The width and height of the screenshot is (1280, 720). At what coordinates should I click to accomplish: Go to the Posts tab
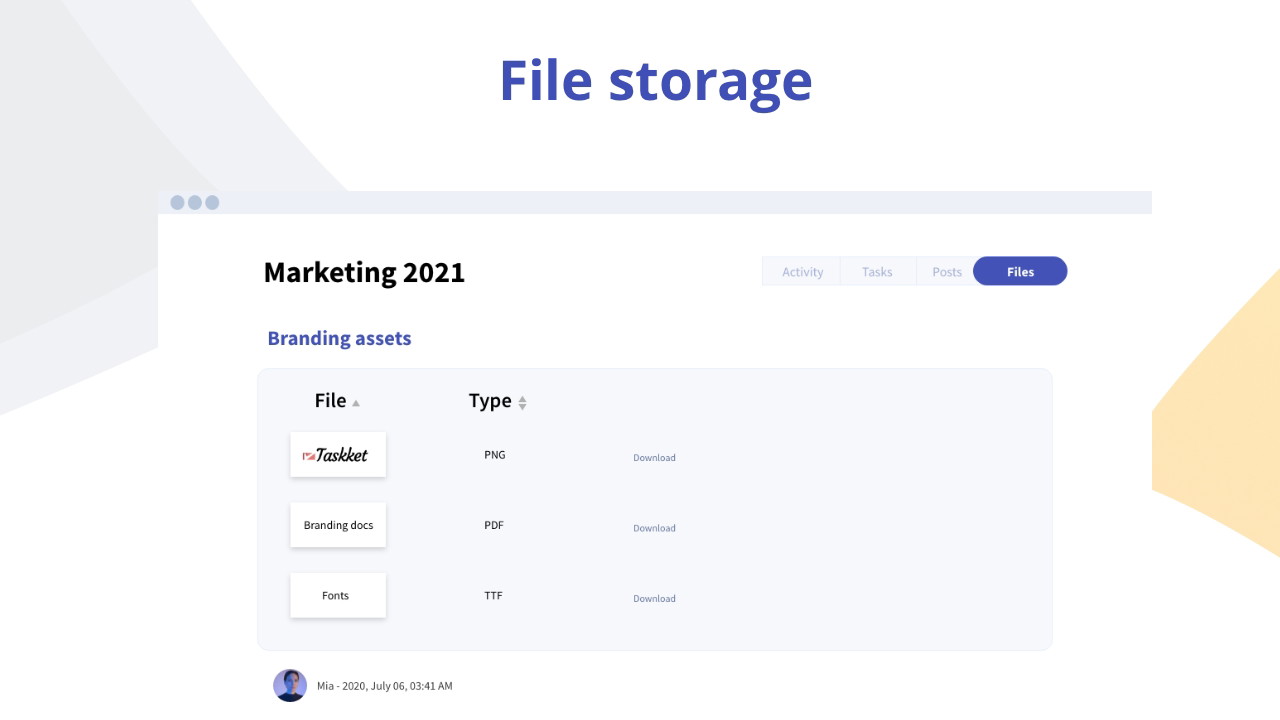pyautogui.click(x=946, y=272)
